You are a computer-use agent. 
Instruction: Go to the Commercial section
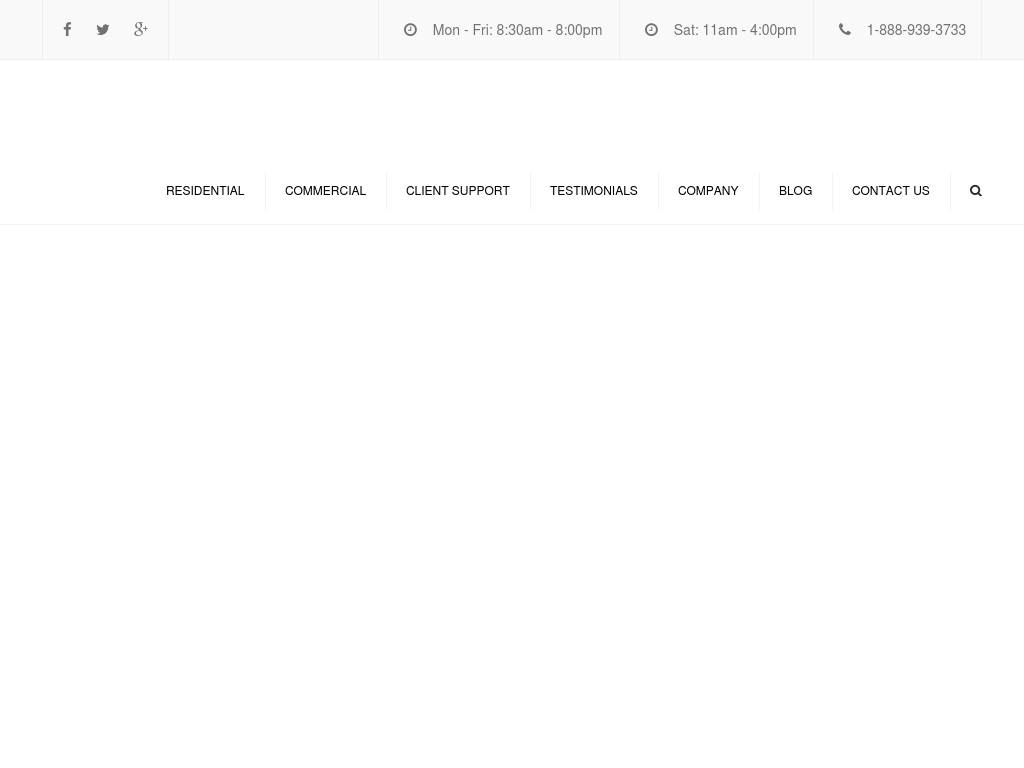[x=325, y=191]
